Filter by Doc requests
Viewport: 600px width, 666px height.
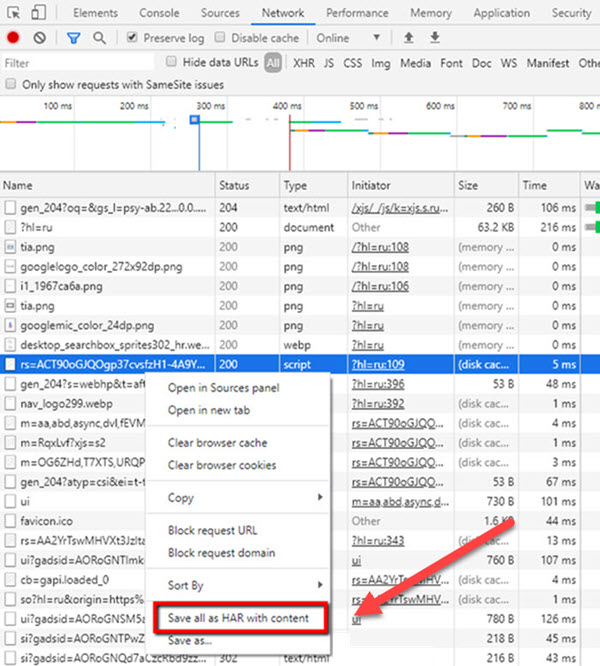click(x=482, y=63)
